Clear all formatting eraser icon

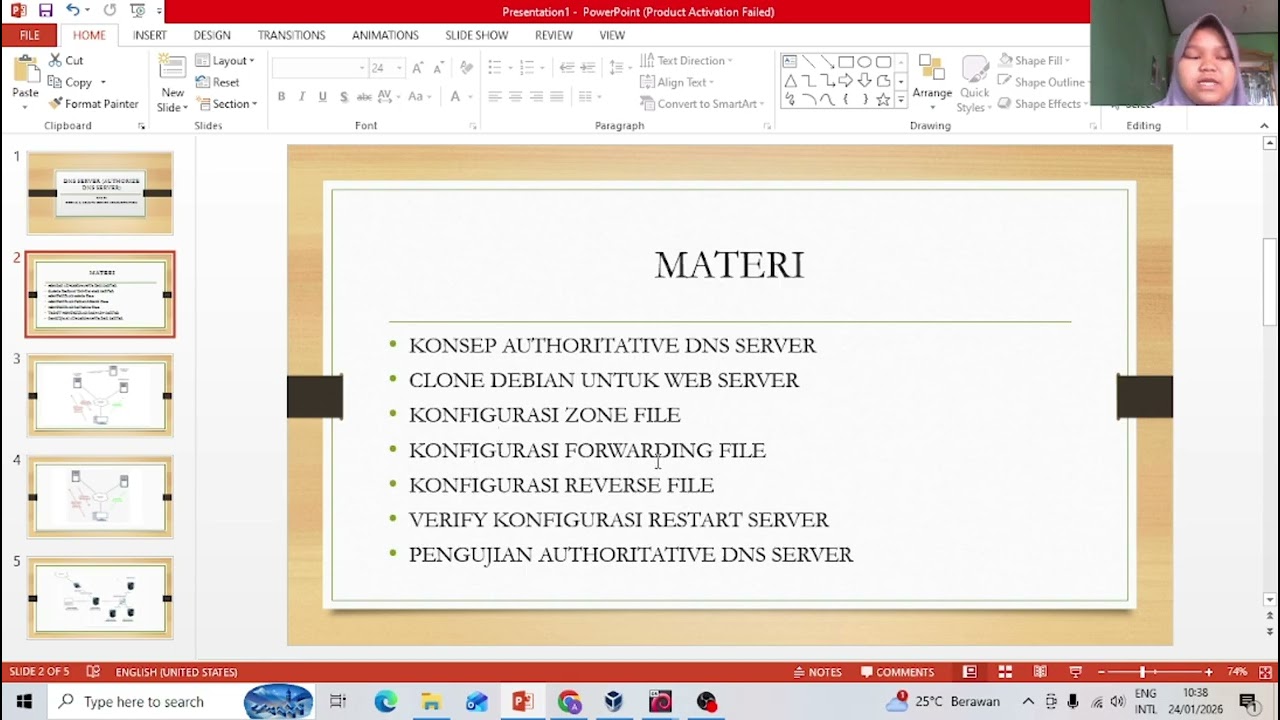[466, 68]
